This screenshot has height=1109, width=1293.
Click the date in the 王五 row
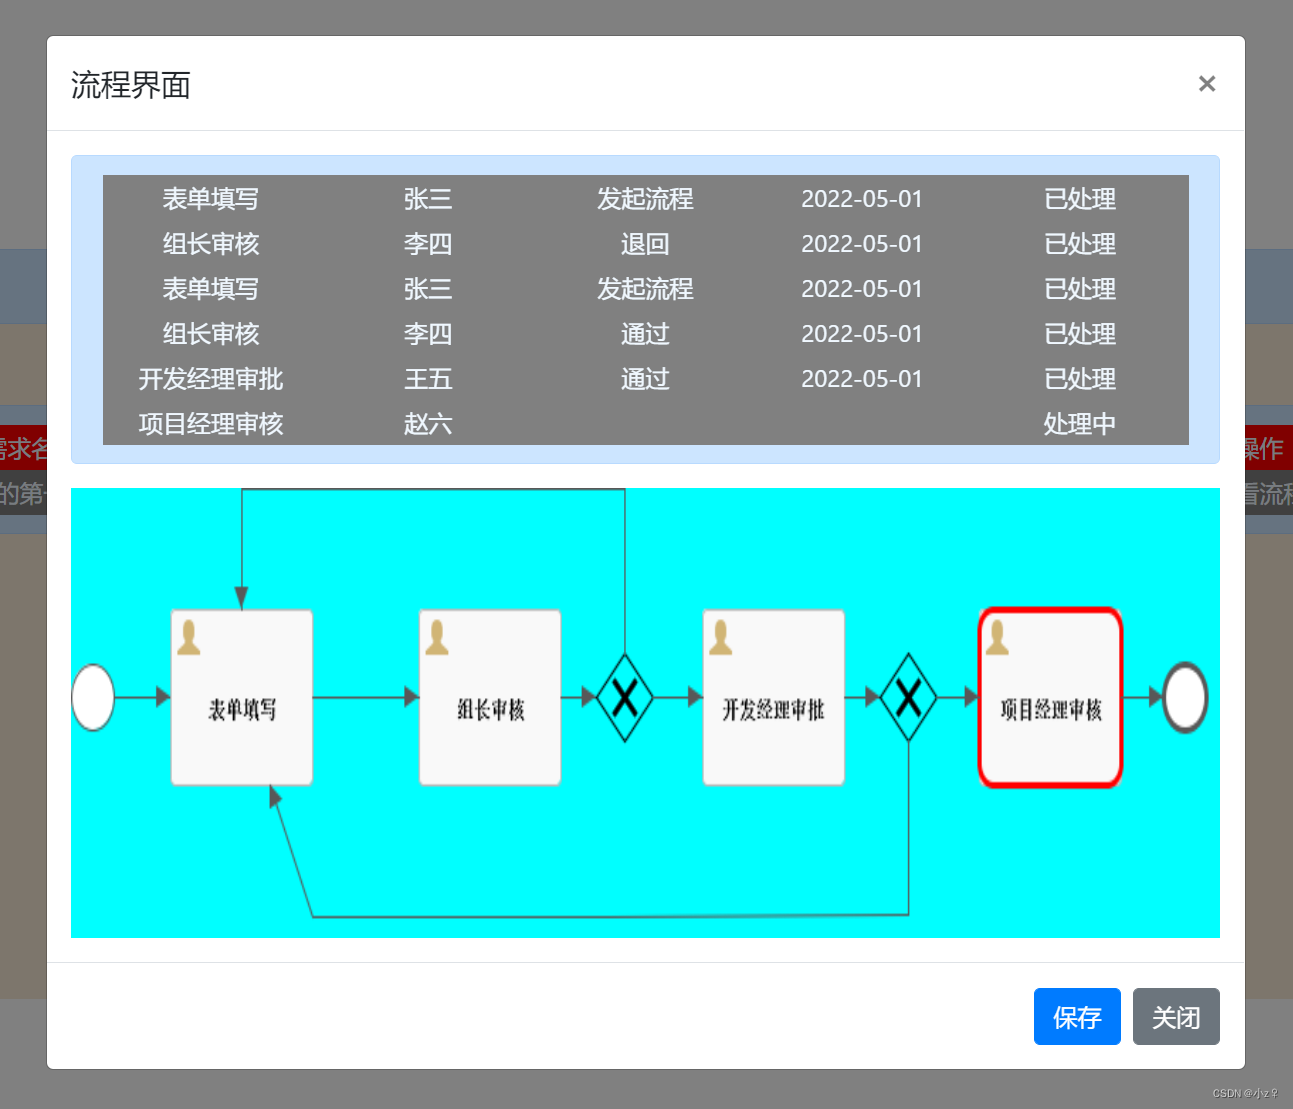point(862,379)
